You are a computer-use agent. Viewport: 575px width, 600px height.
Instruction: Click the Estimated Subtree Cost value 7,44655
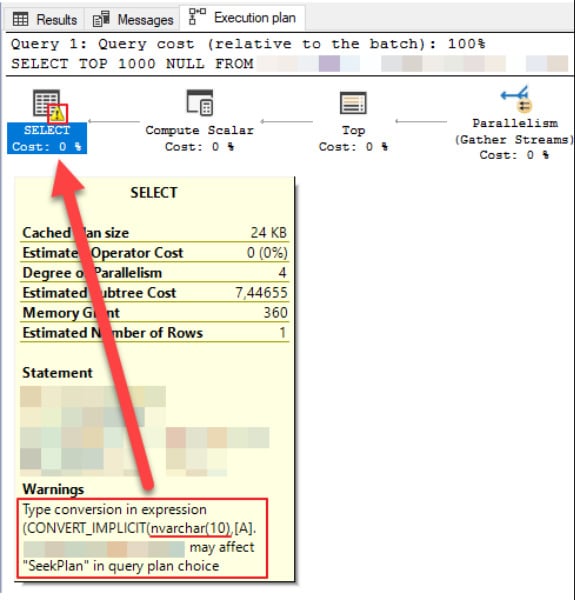(261, 293)
